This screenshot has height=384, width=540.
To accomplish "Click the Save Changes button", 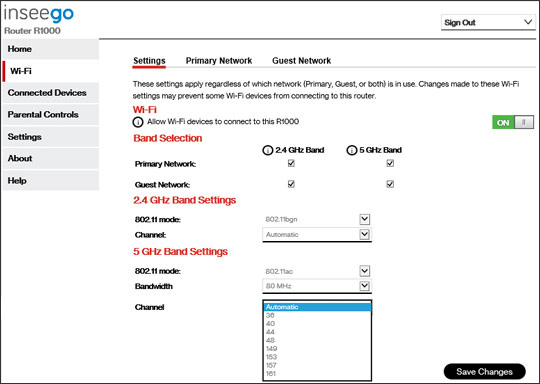I will pyautogui.click(x=485, y=372).
